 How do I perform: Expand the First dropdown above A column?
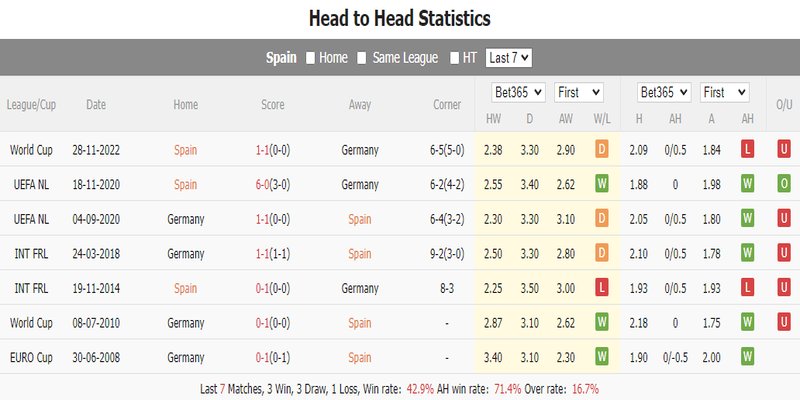[724, 92]
